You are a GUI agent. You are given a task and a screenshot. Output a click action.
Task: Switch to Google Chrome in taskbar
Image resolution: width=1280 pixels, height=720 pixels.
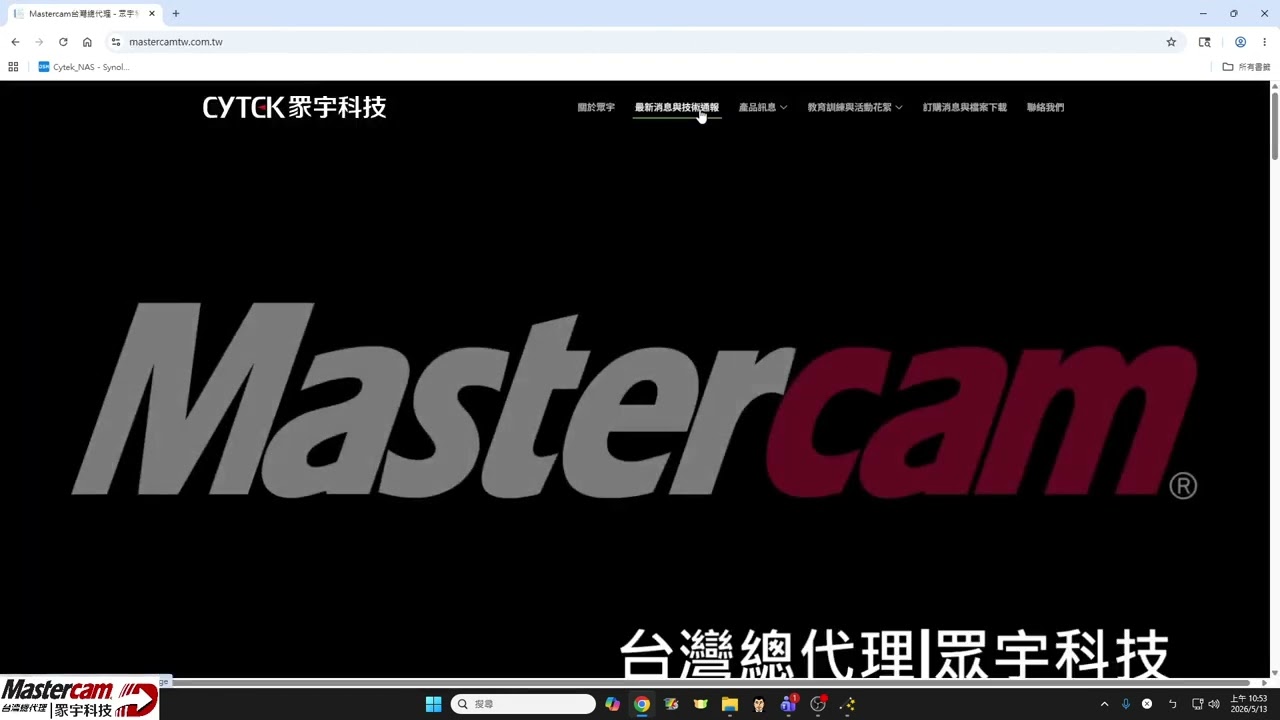click(x=642, y=704)
